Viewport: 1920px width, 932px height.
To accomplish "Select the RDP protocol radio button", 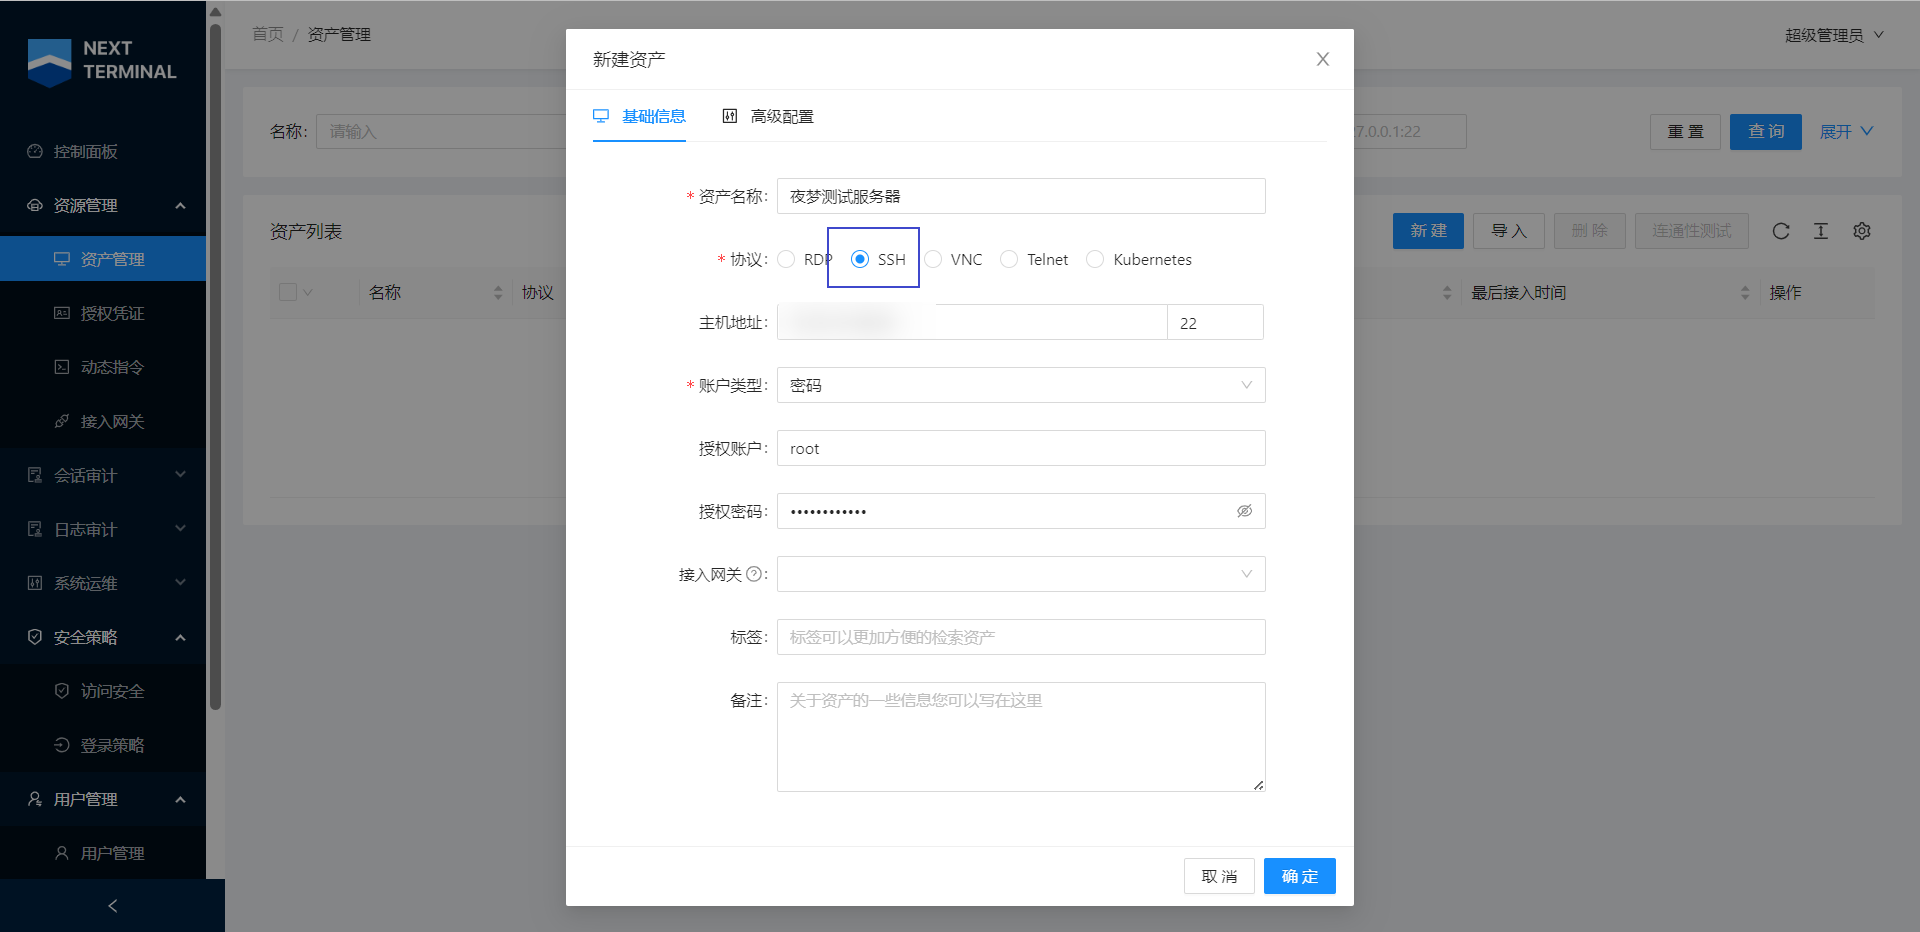I will (787, 260).
